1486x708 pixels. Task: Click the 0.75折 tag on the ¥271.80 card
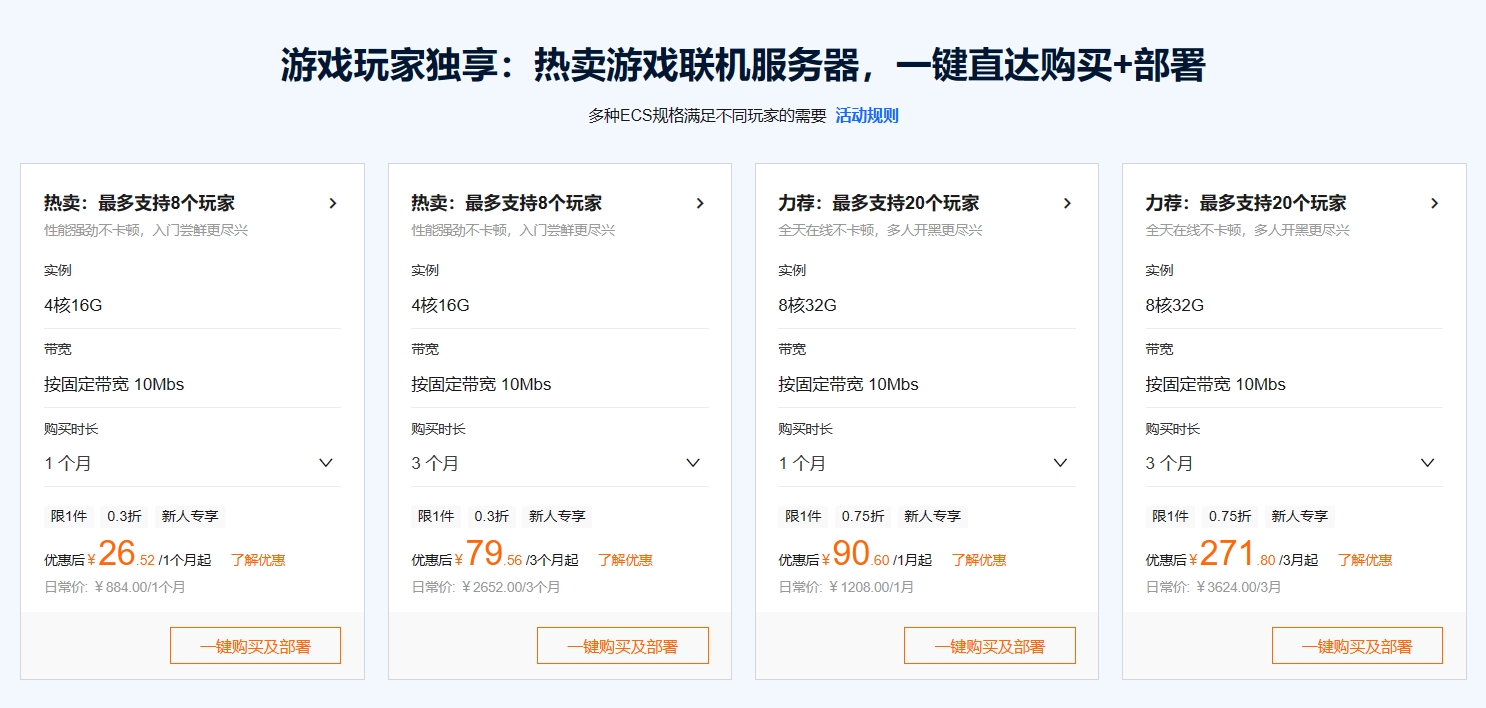[x=1230, y=516]
